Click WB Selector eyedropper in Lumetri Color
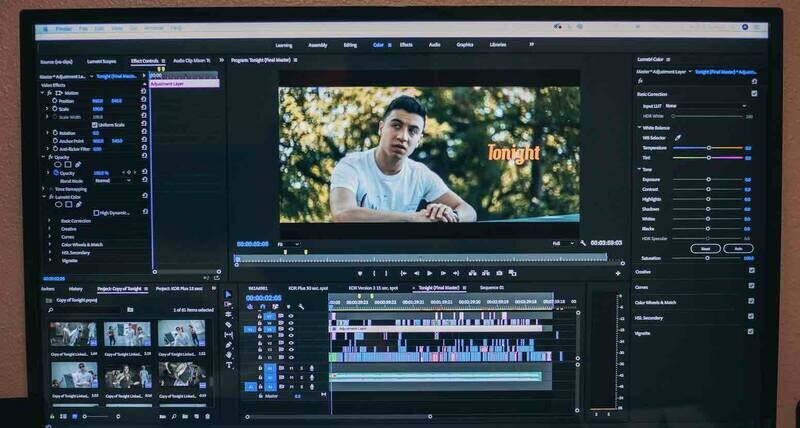Screen dimensions: 800x428 (x=678, y=138)
